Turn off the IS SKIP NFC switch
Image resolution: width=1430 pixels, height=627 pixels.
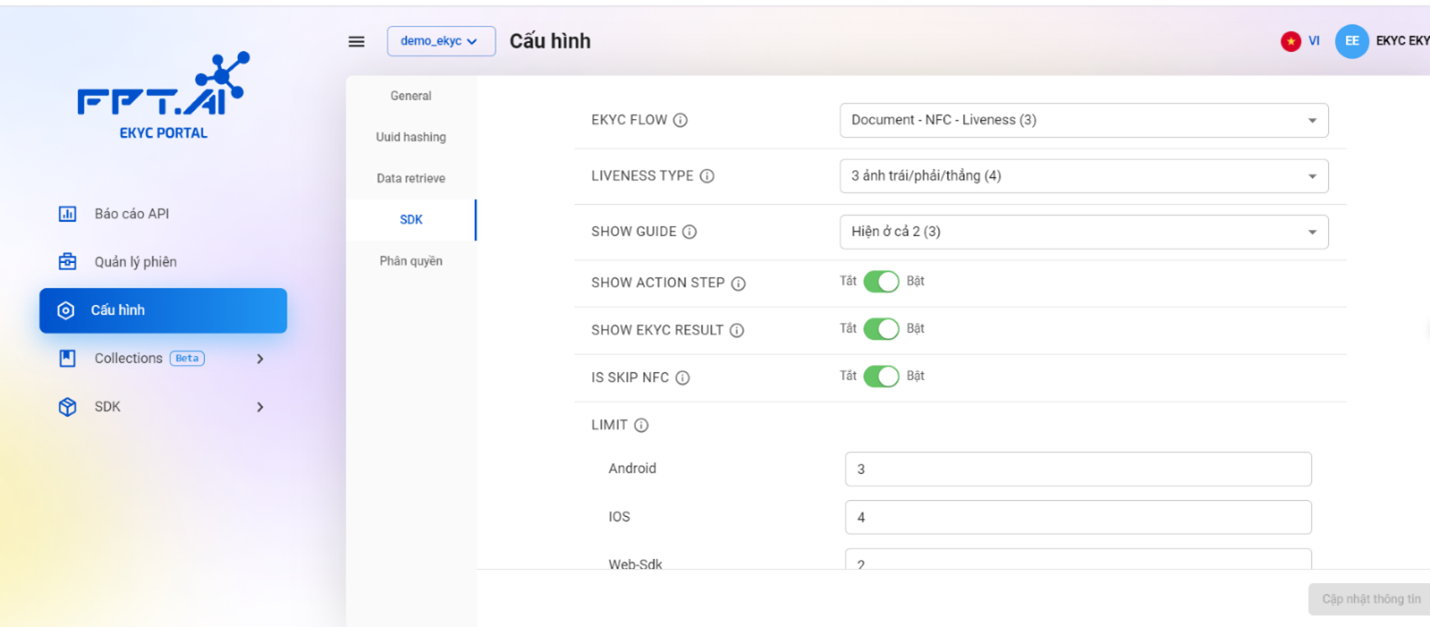[881, 376]
